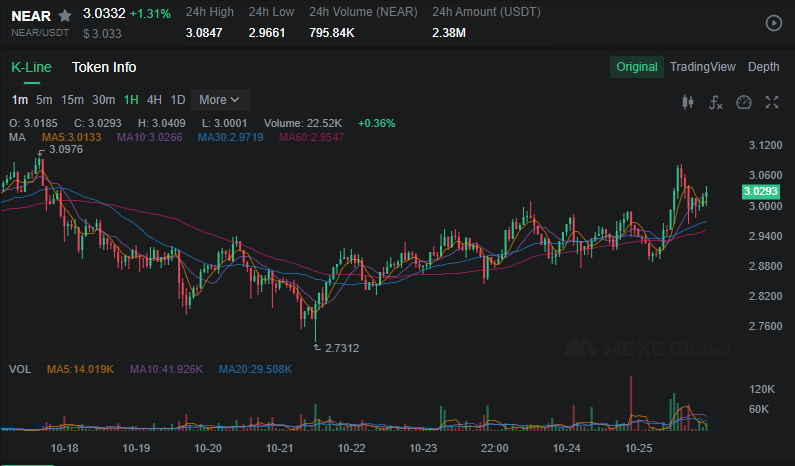The image size is (795, 466).
Task: Click the 10-21 date axis label
Action: (x=279, y=448)
